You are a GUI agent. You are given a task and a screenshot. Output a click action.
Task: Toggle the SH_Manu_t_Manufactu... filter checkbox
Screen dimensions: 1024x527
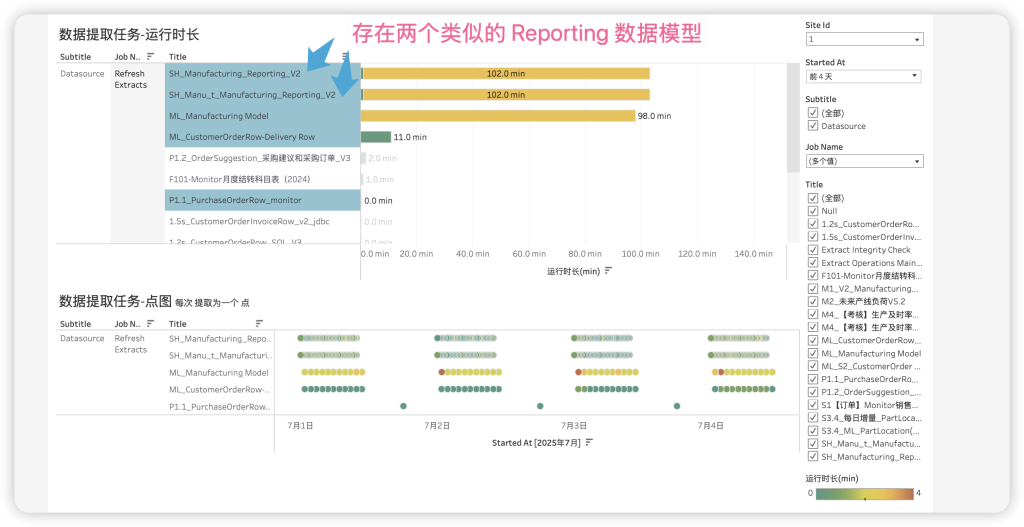(813, 444)
